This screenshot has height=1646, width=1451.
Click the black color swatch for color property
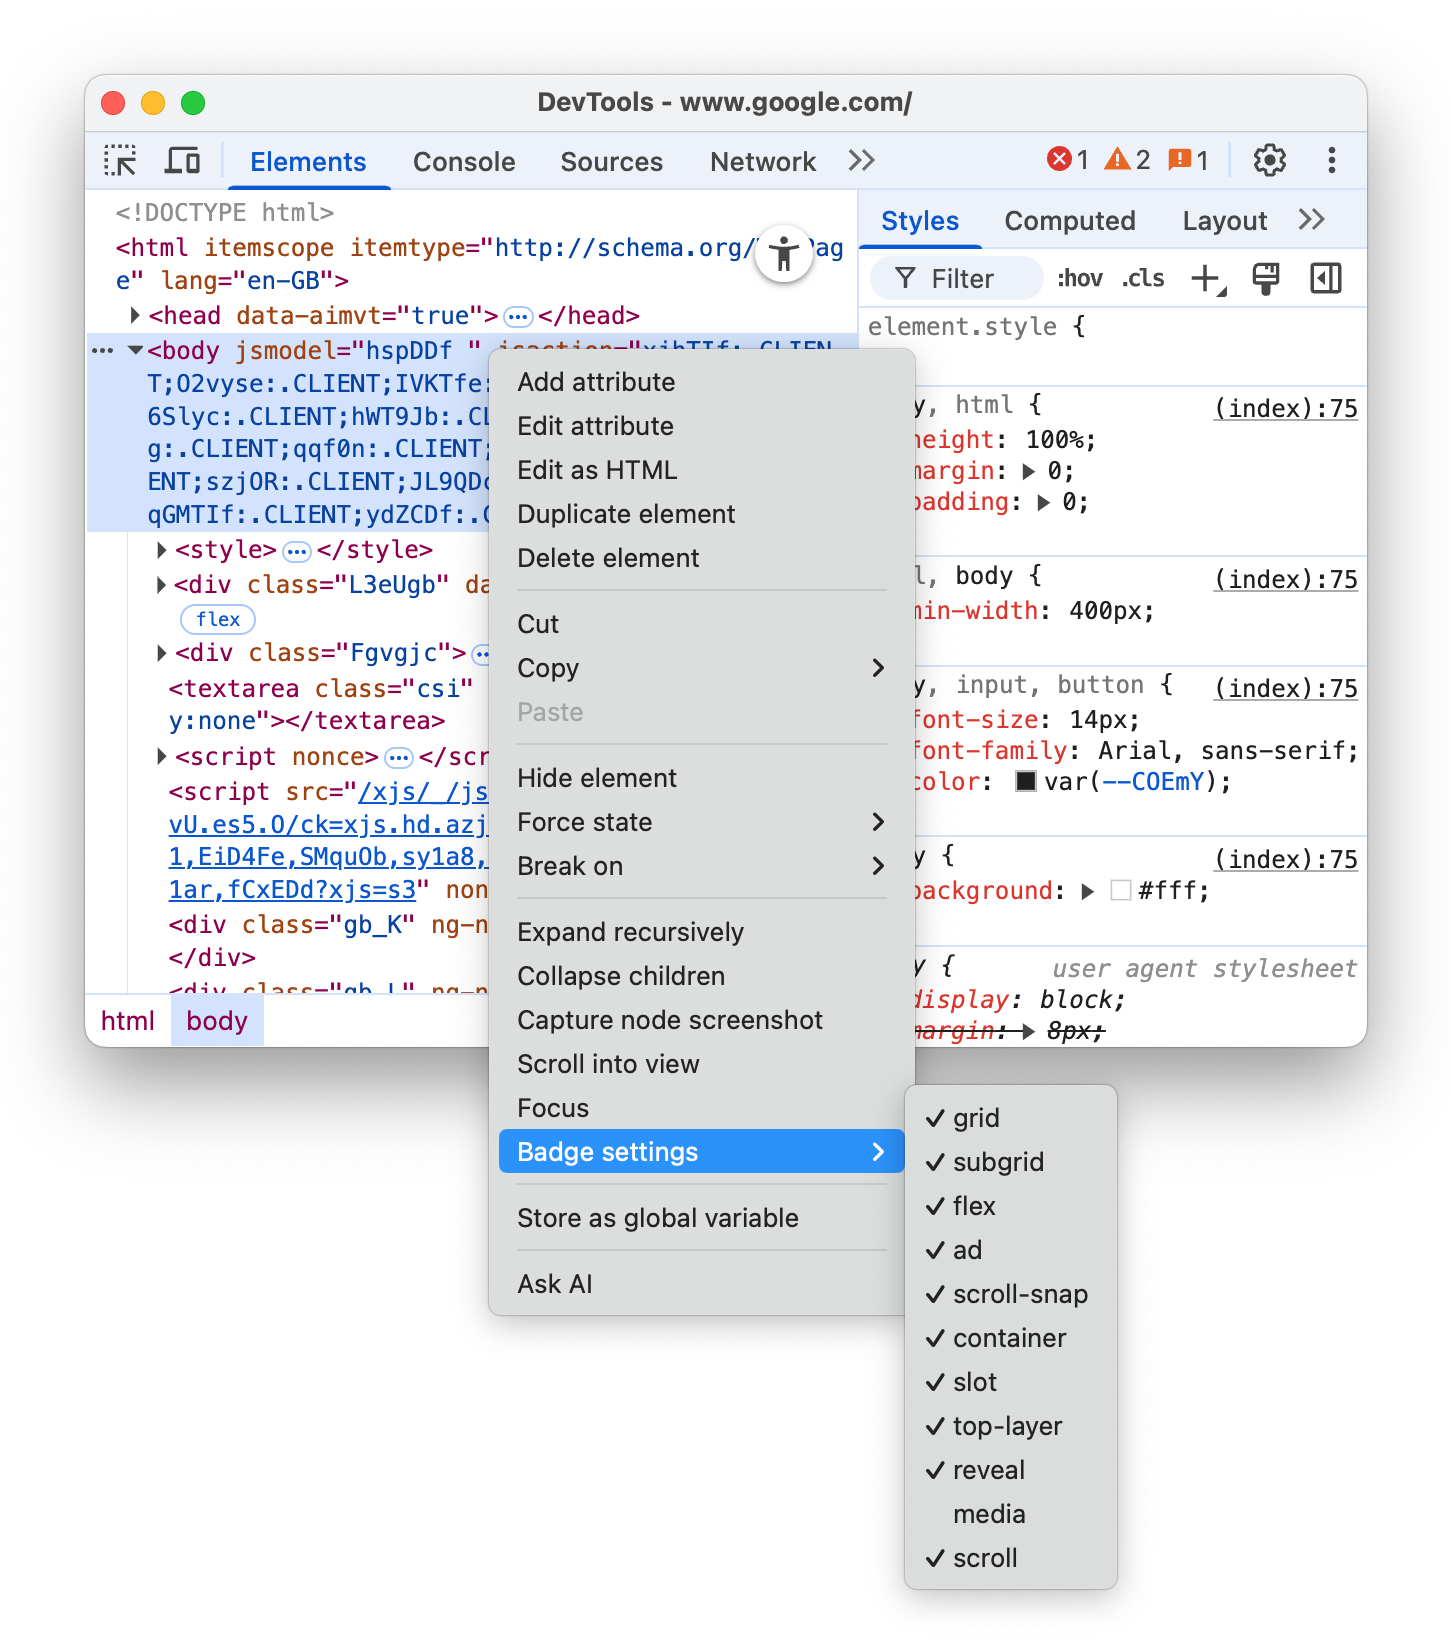point(1025,781)
